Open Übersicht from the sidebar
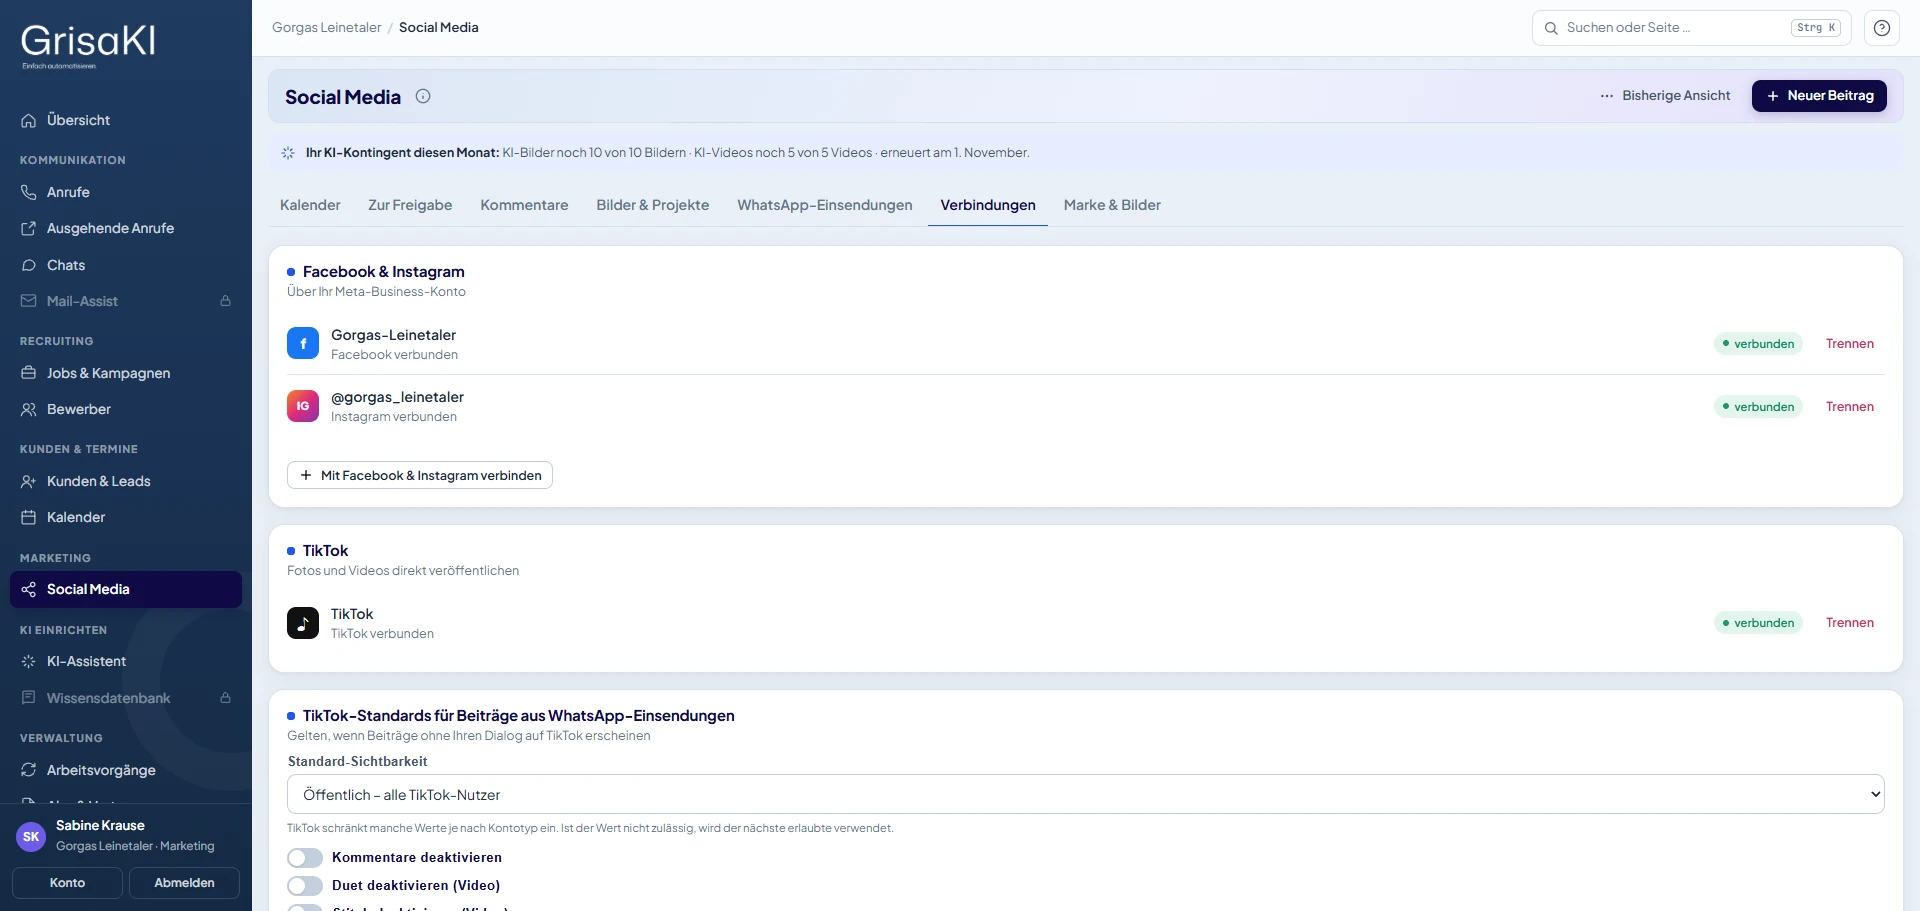This screenshot has height=911, width=1920. (x=126, y=120)
